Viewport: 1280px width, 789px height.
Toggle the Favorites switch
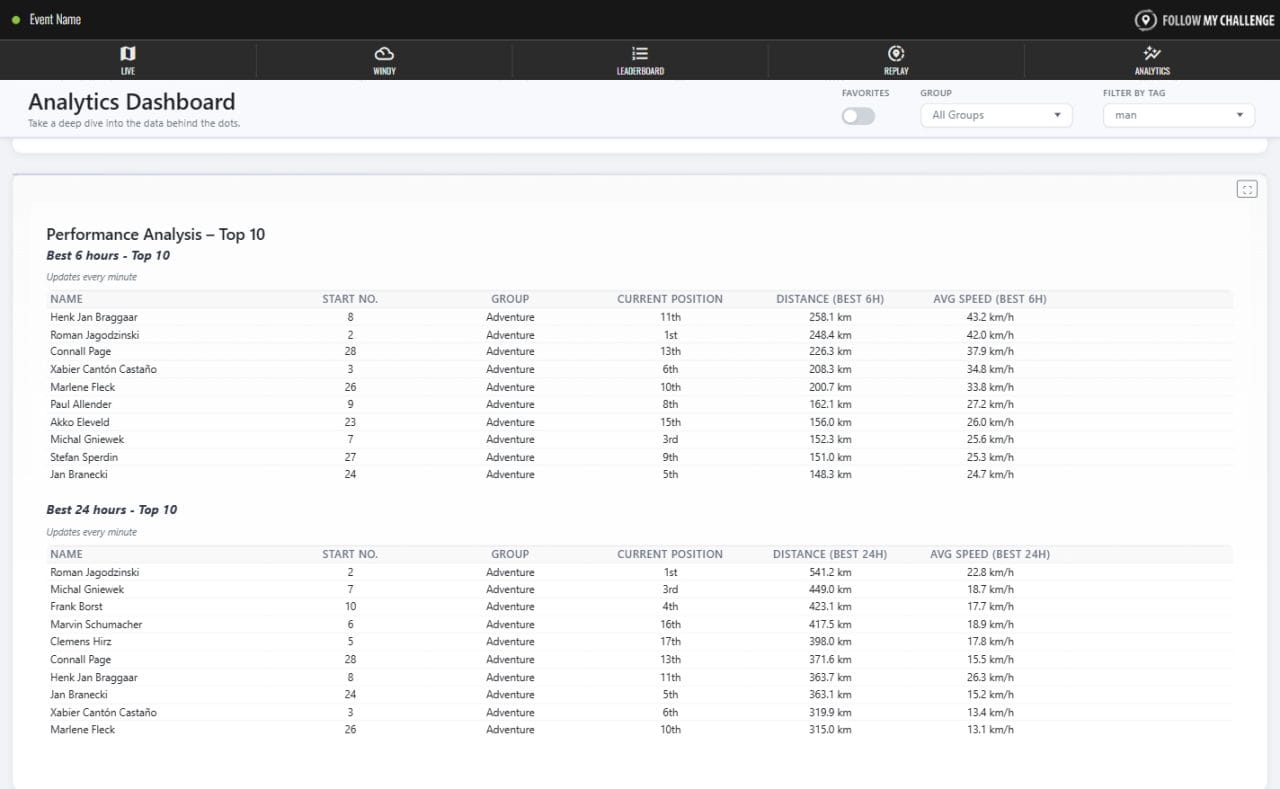858,116
